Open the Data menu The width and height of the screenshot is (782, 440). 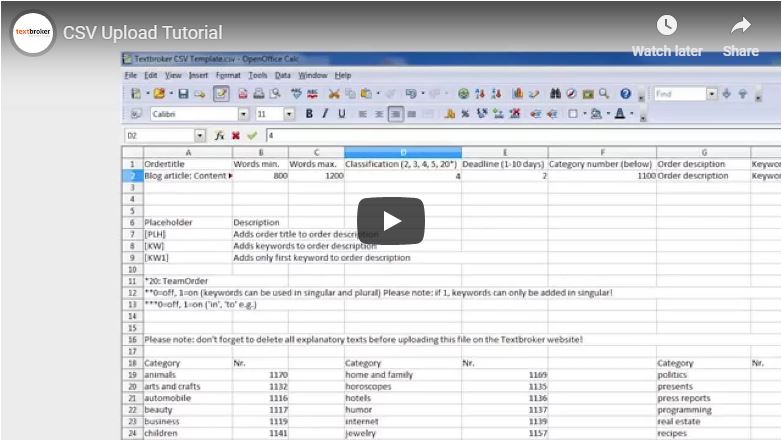283,75
